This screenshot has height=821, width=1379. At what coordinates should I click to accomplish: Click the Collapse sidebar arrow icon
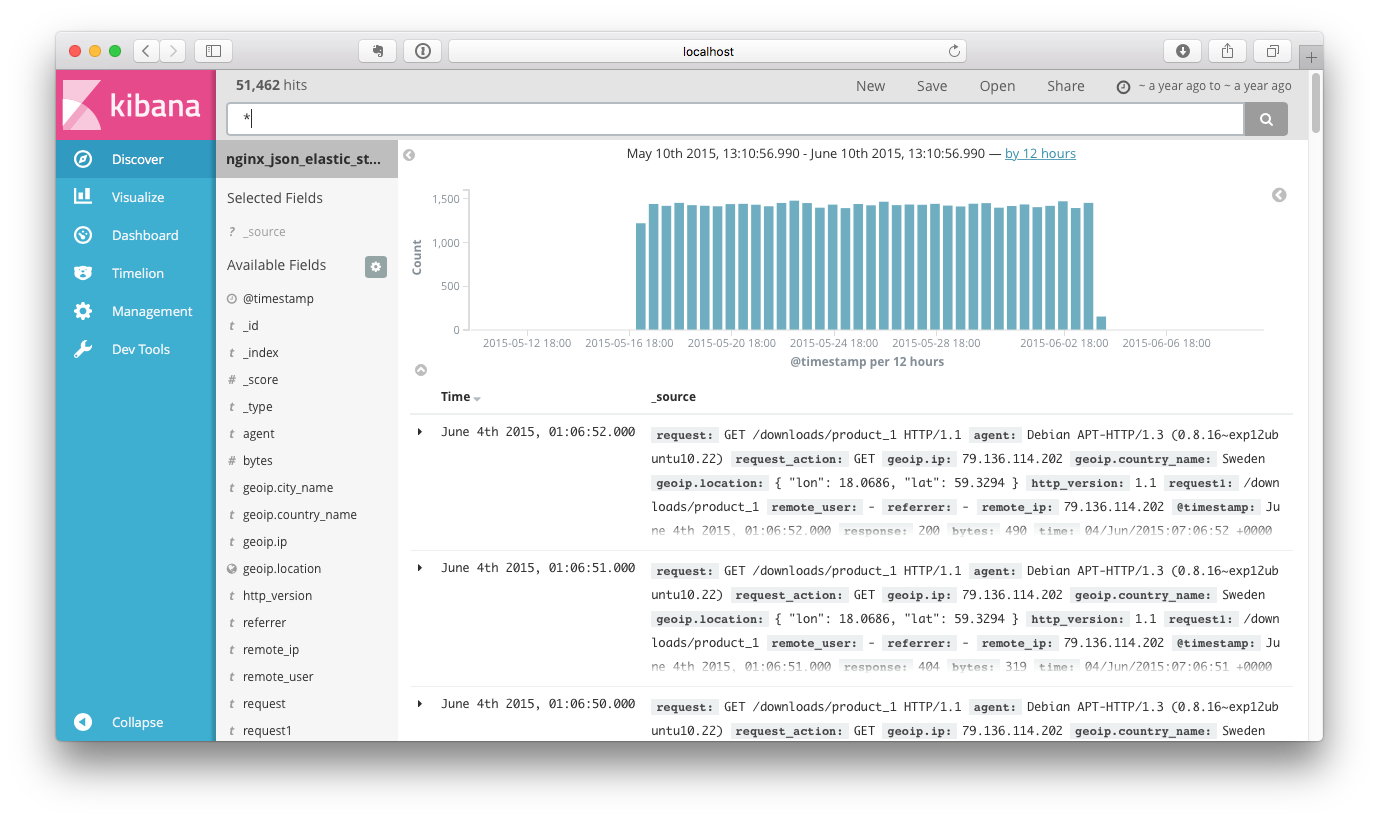point(83,722)
